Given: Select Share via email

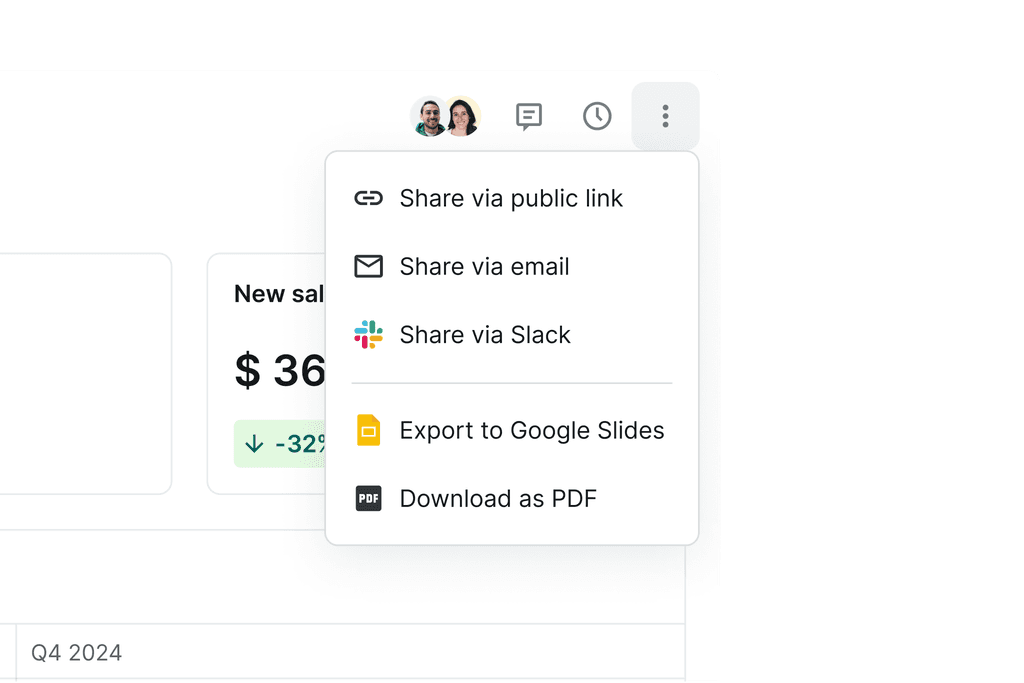Looking at the screenshot, I should point(484,266).
